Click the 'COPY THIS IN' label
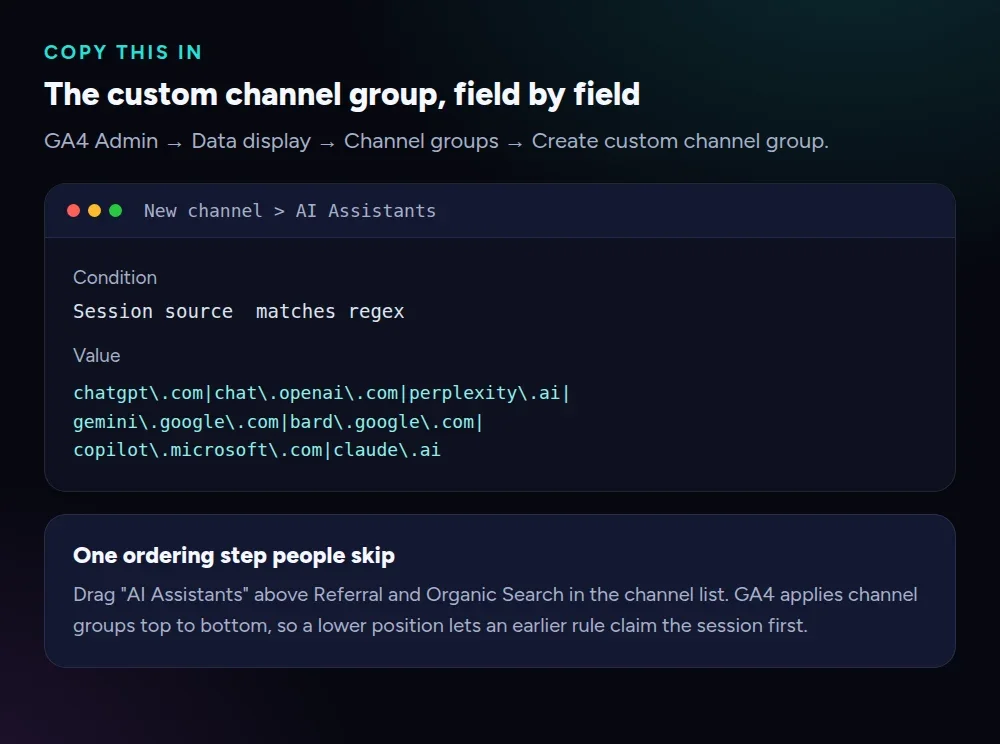The width and height of the screenshot is (1000, 744). pos(123,52)
